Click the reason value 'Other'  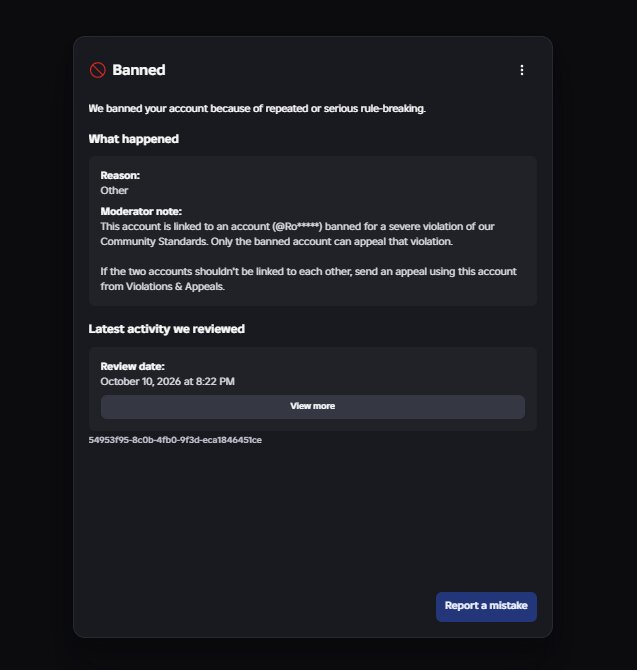pyautogui.click(x=114, y=190)
